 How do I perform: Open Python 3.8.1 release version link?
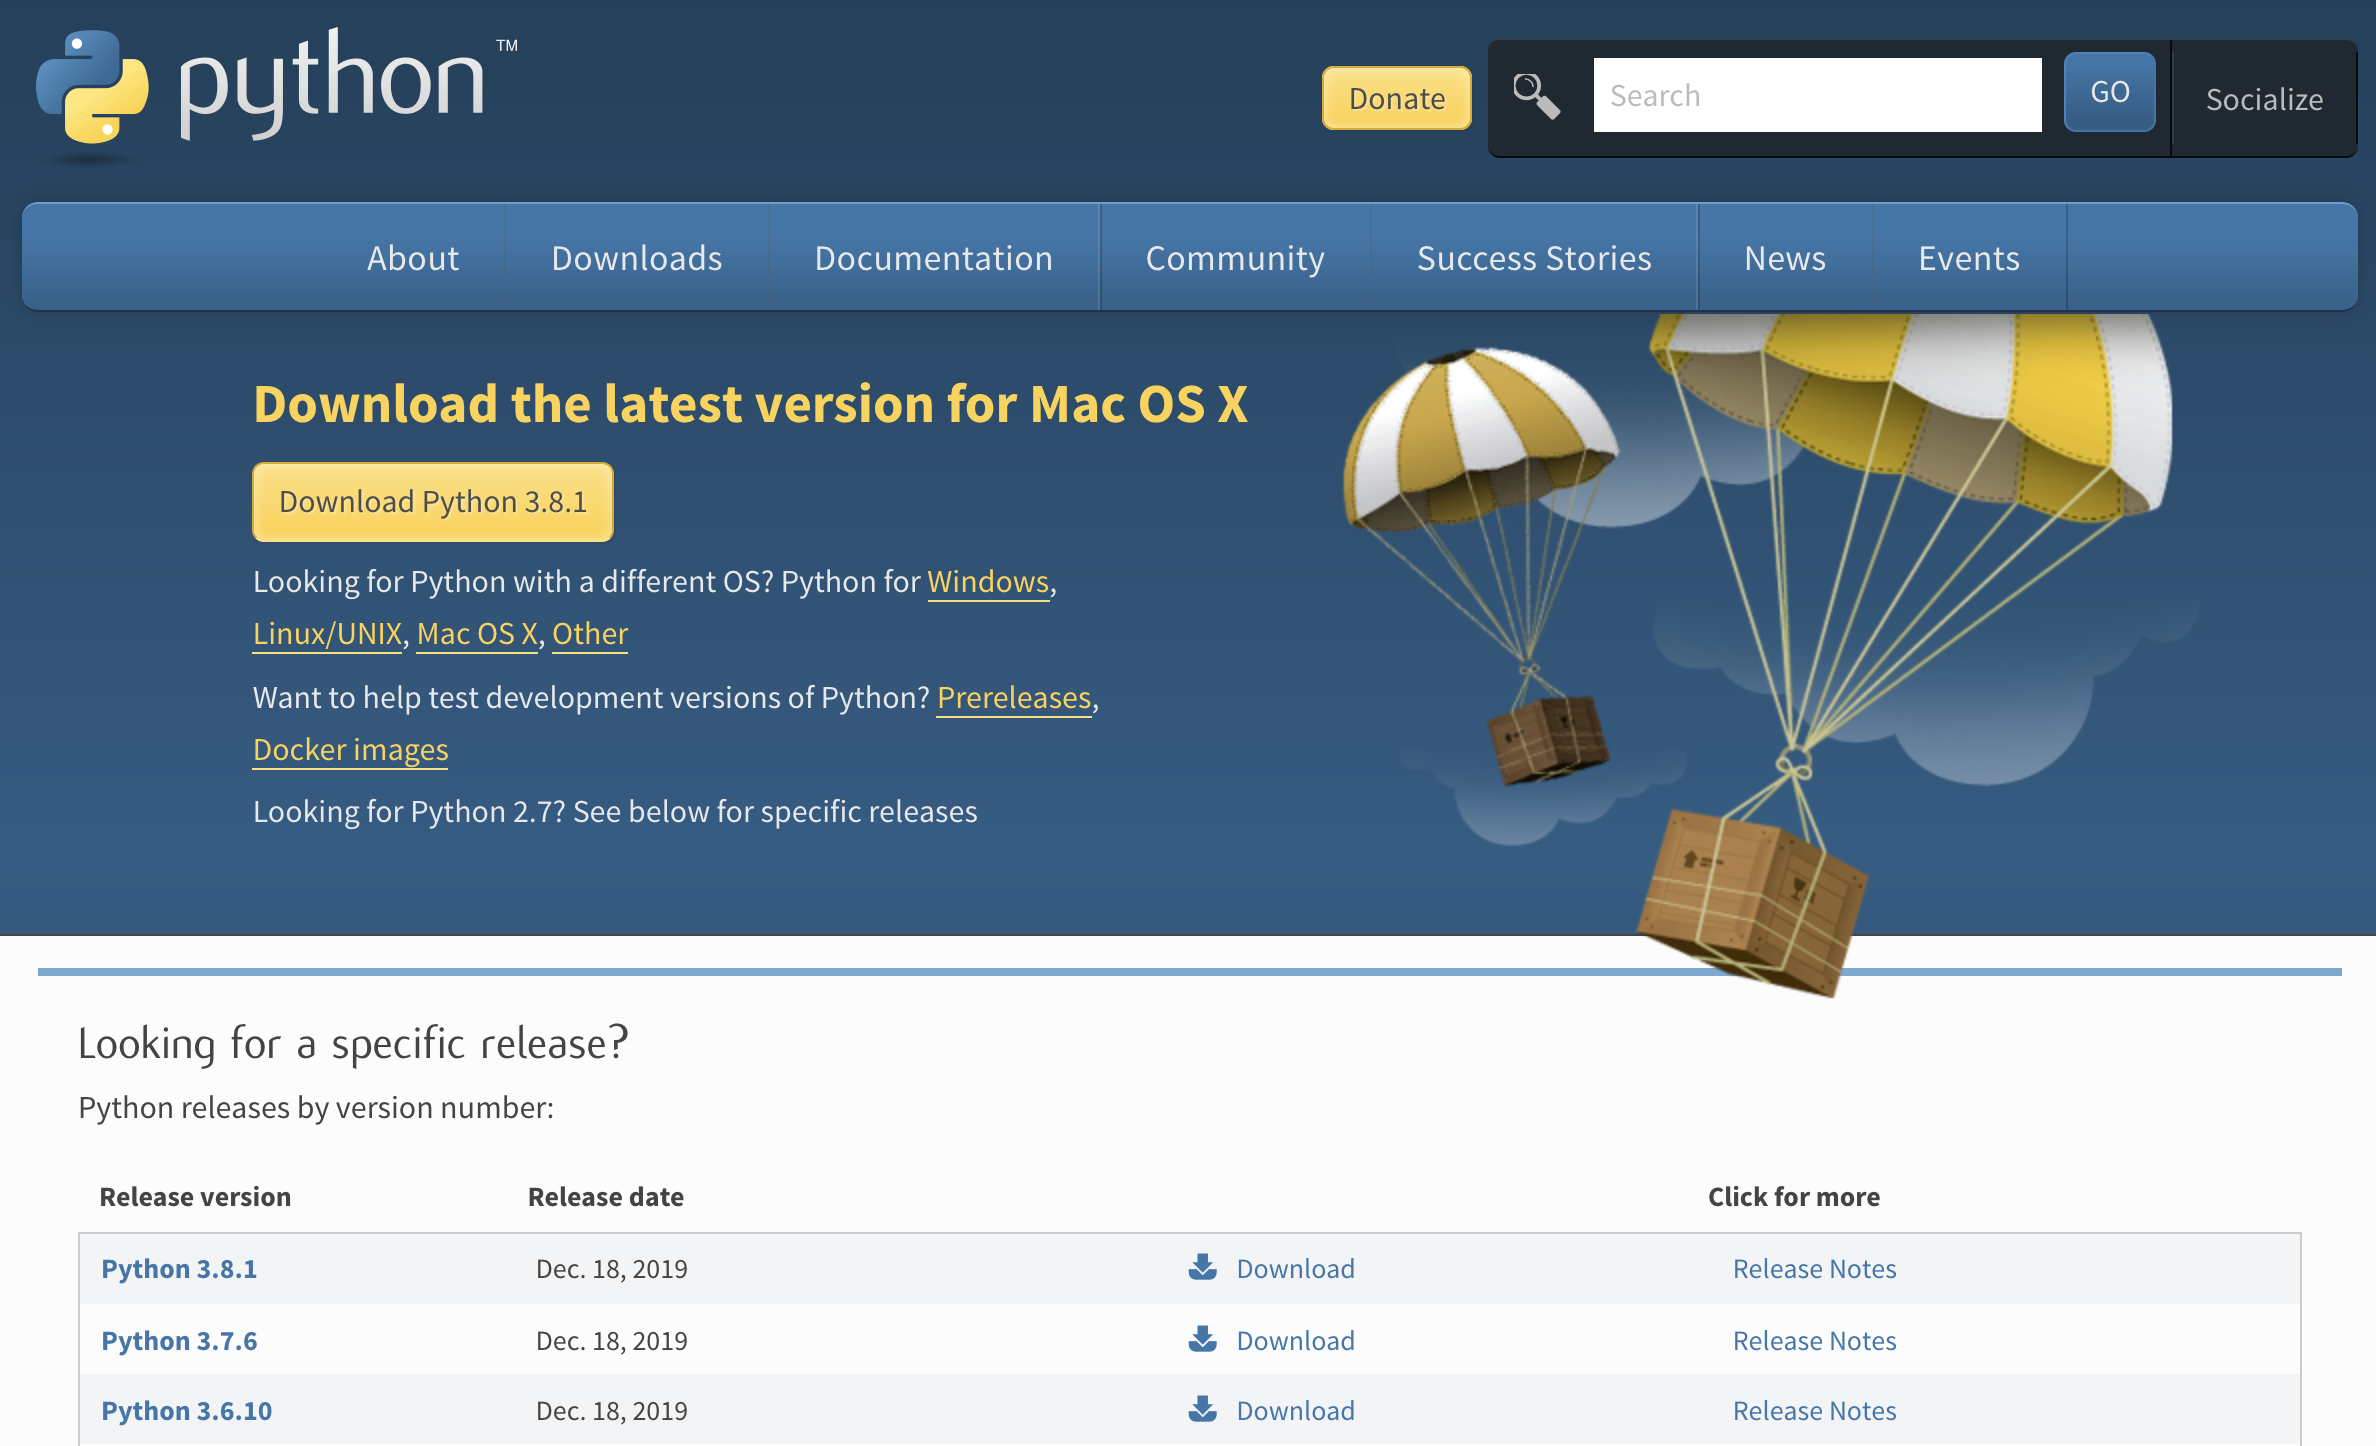[179, 1269]
